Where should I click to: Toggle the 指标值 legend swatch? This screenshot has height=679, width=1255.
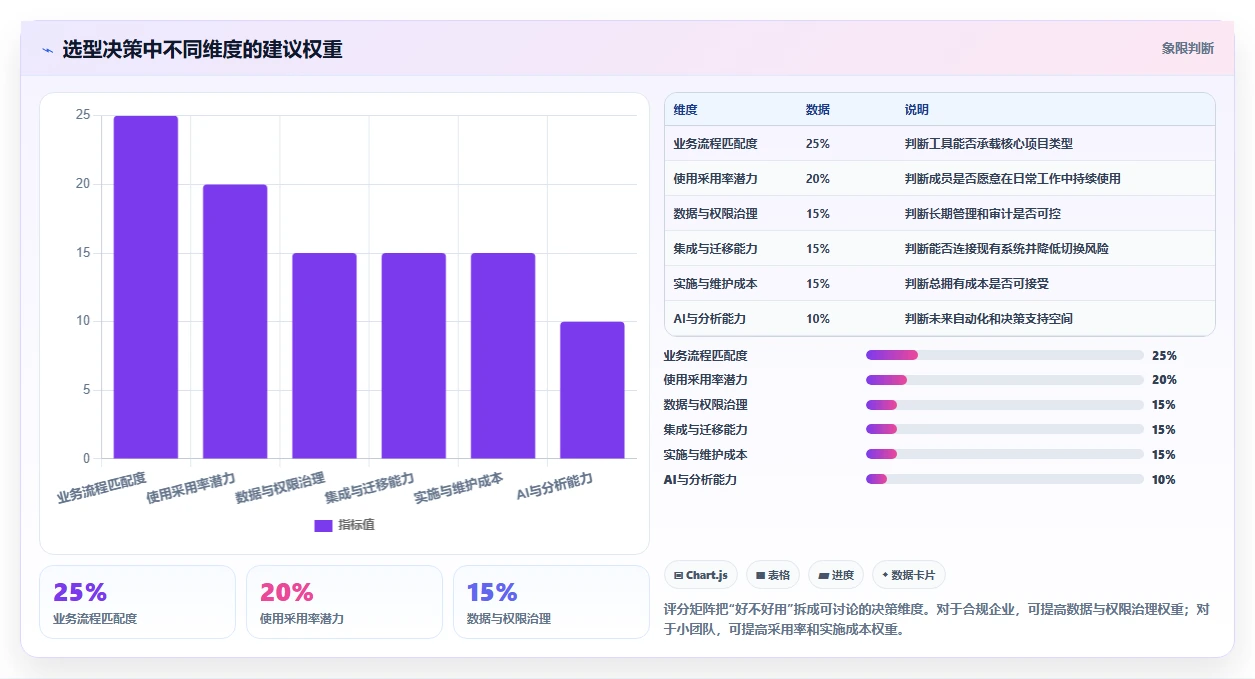tap(323, 525)
